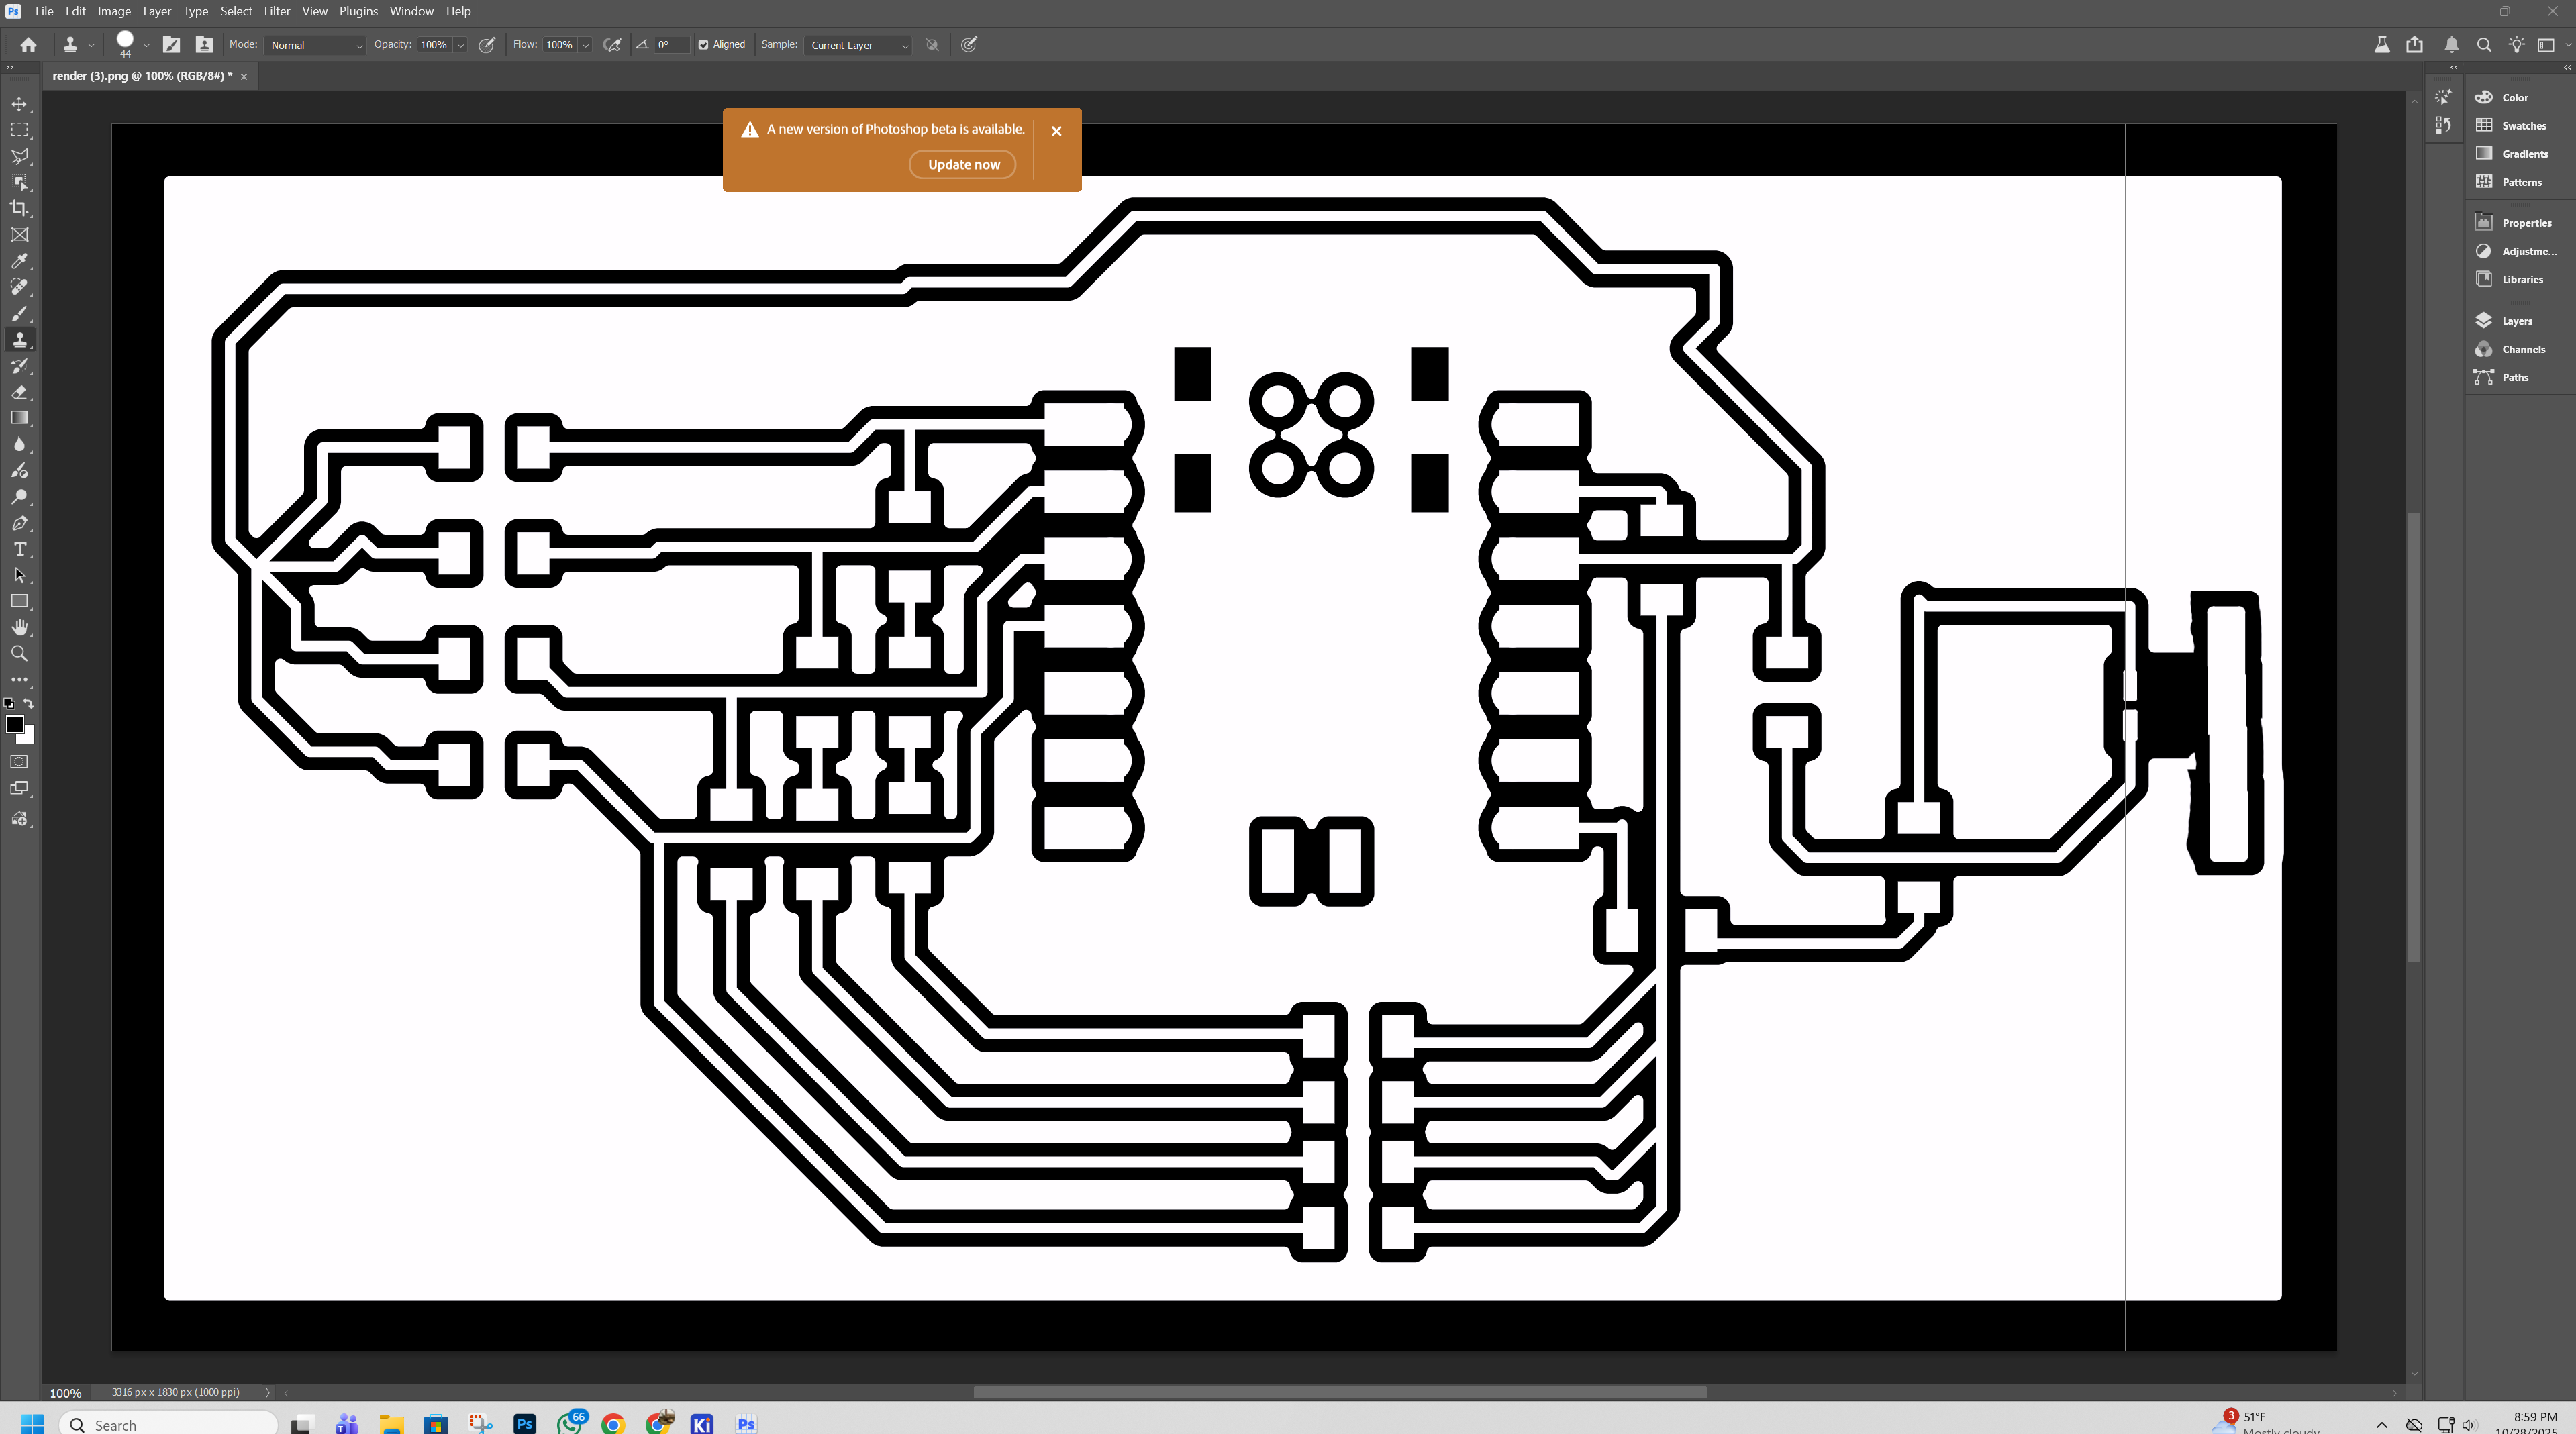Open the Layers panel tab

point(2516,321)
